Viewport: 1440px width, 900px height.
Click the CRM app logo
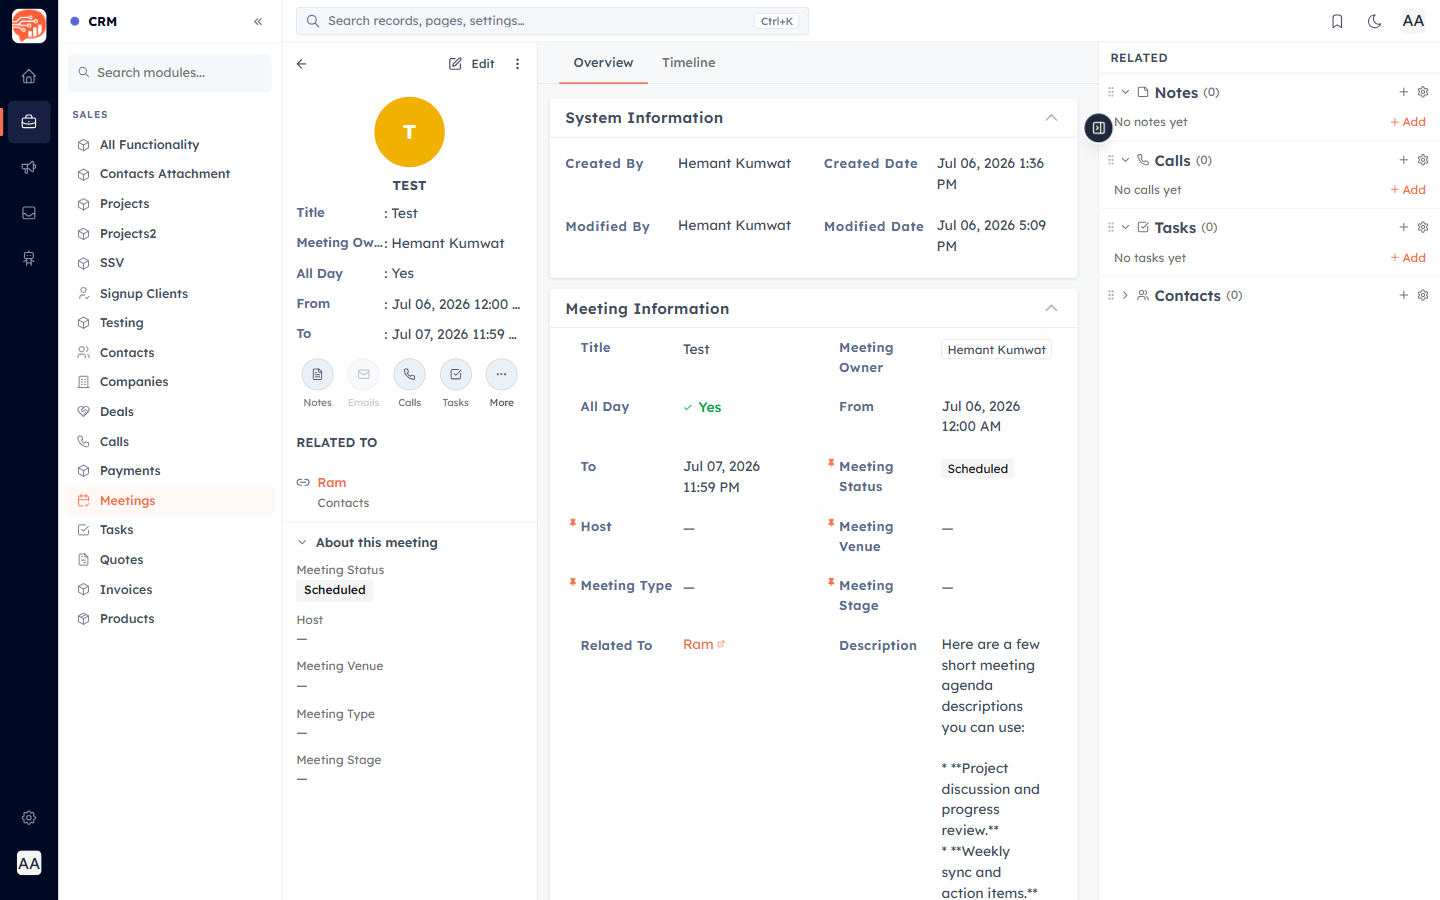(29, 25)
